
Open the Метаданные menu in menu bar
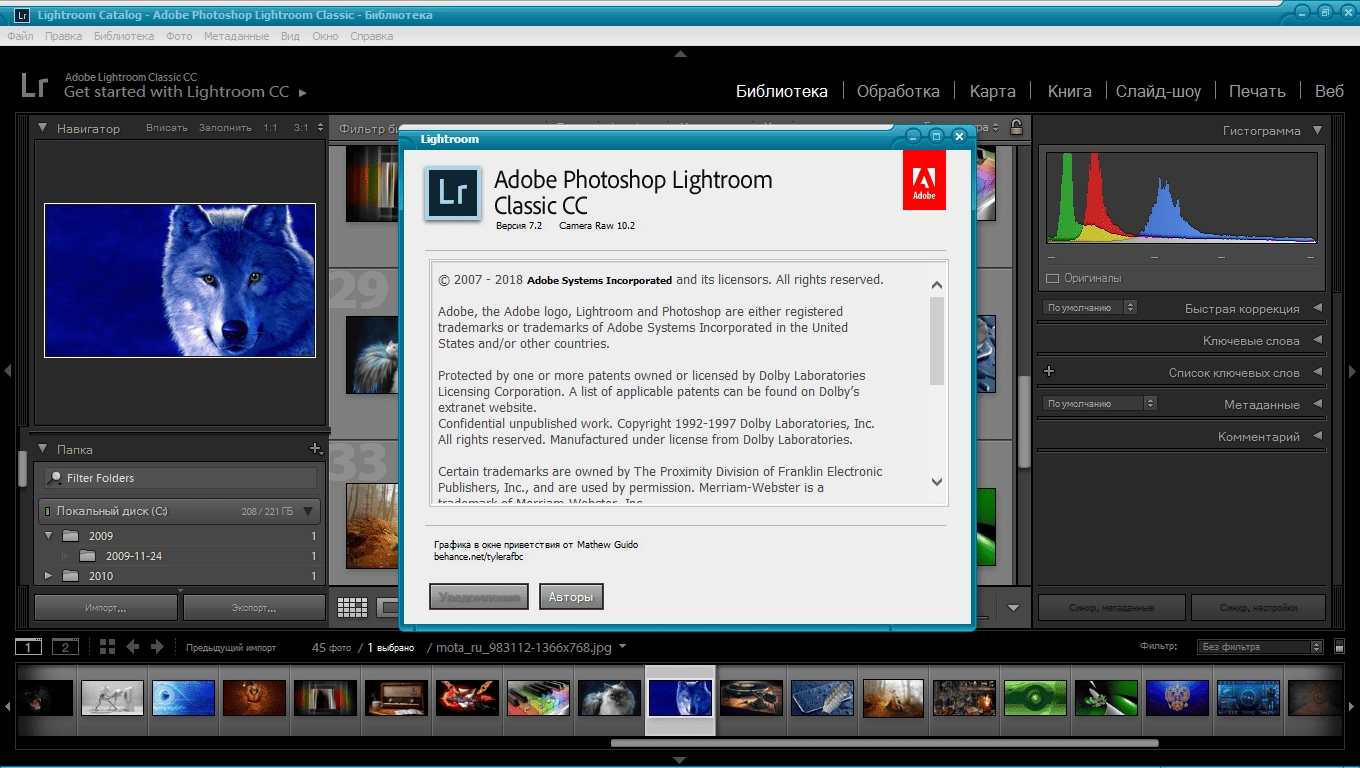point(236,36)
